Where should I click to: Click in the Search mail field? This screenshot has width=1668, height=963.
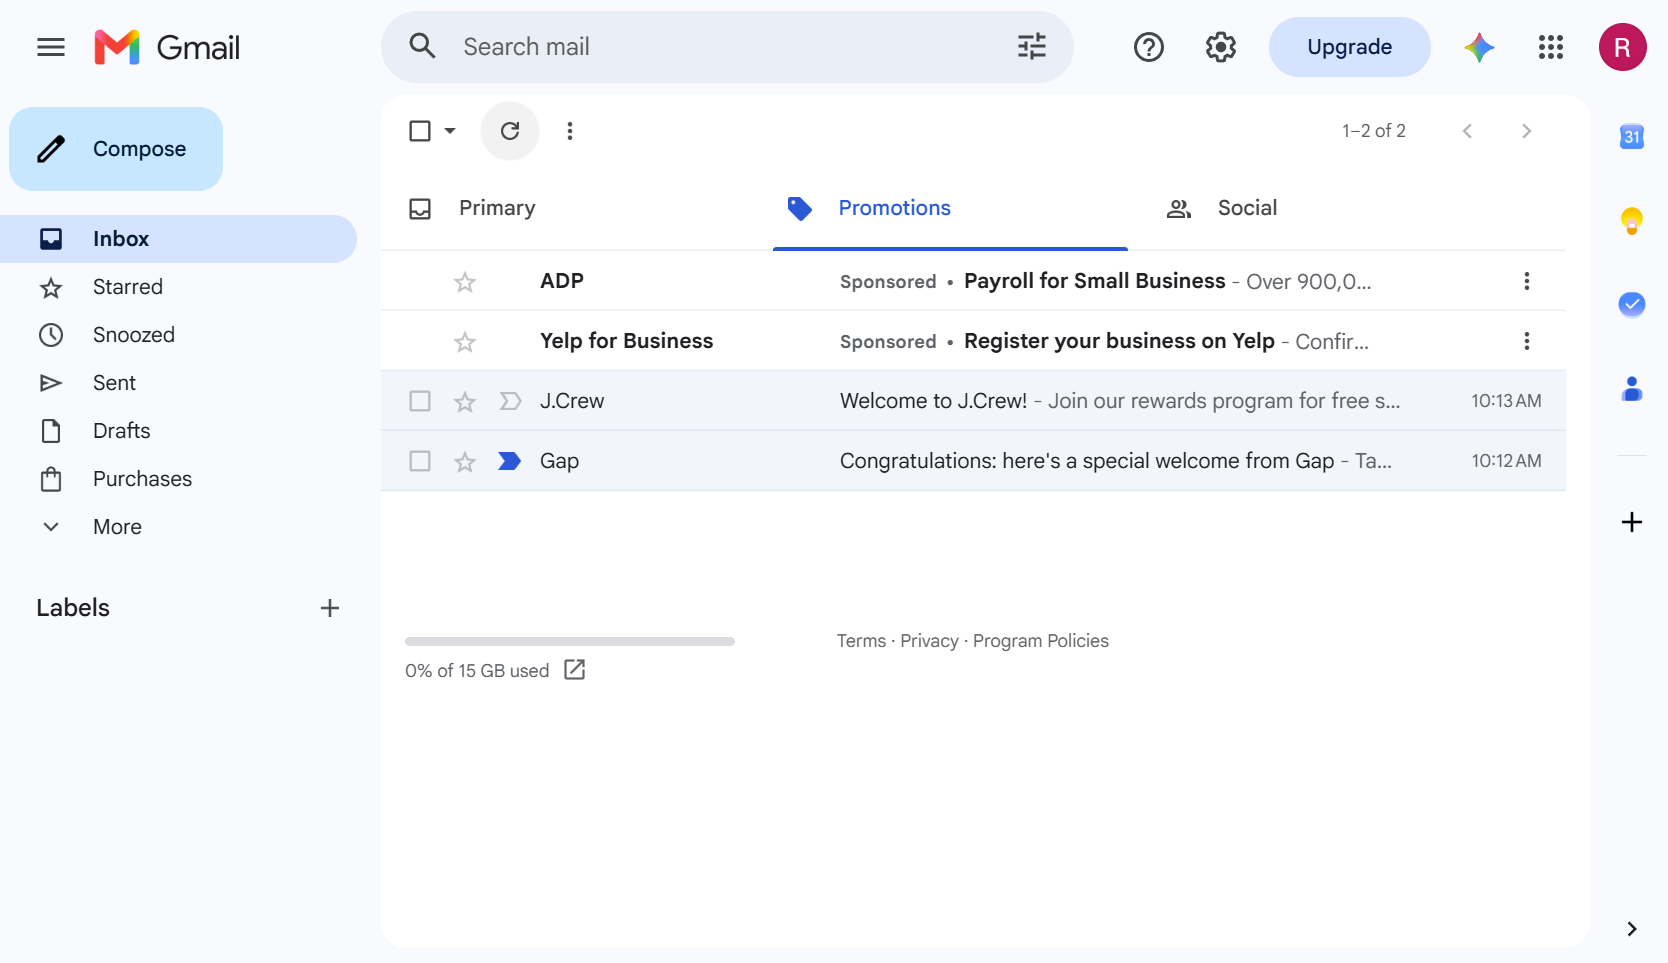click(727, 47)
